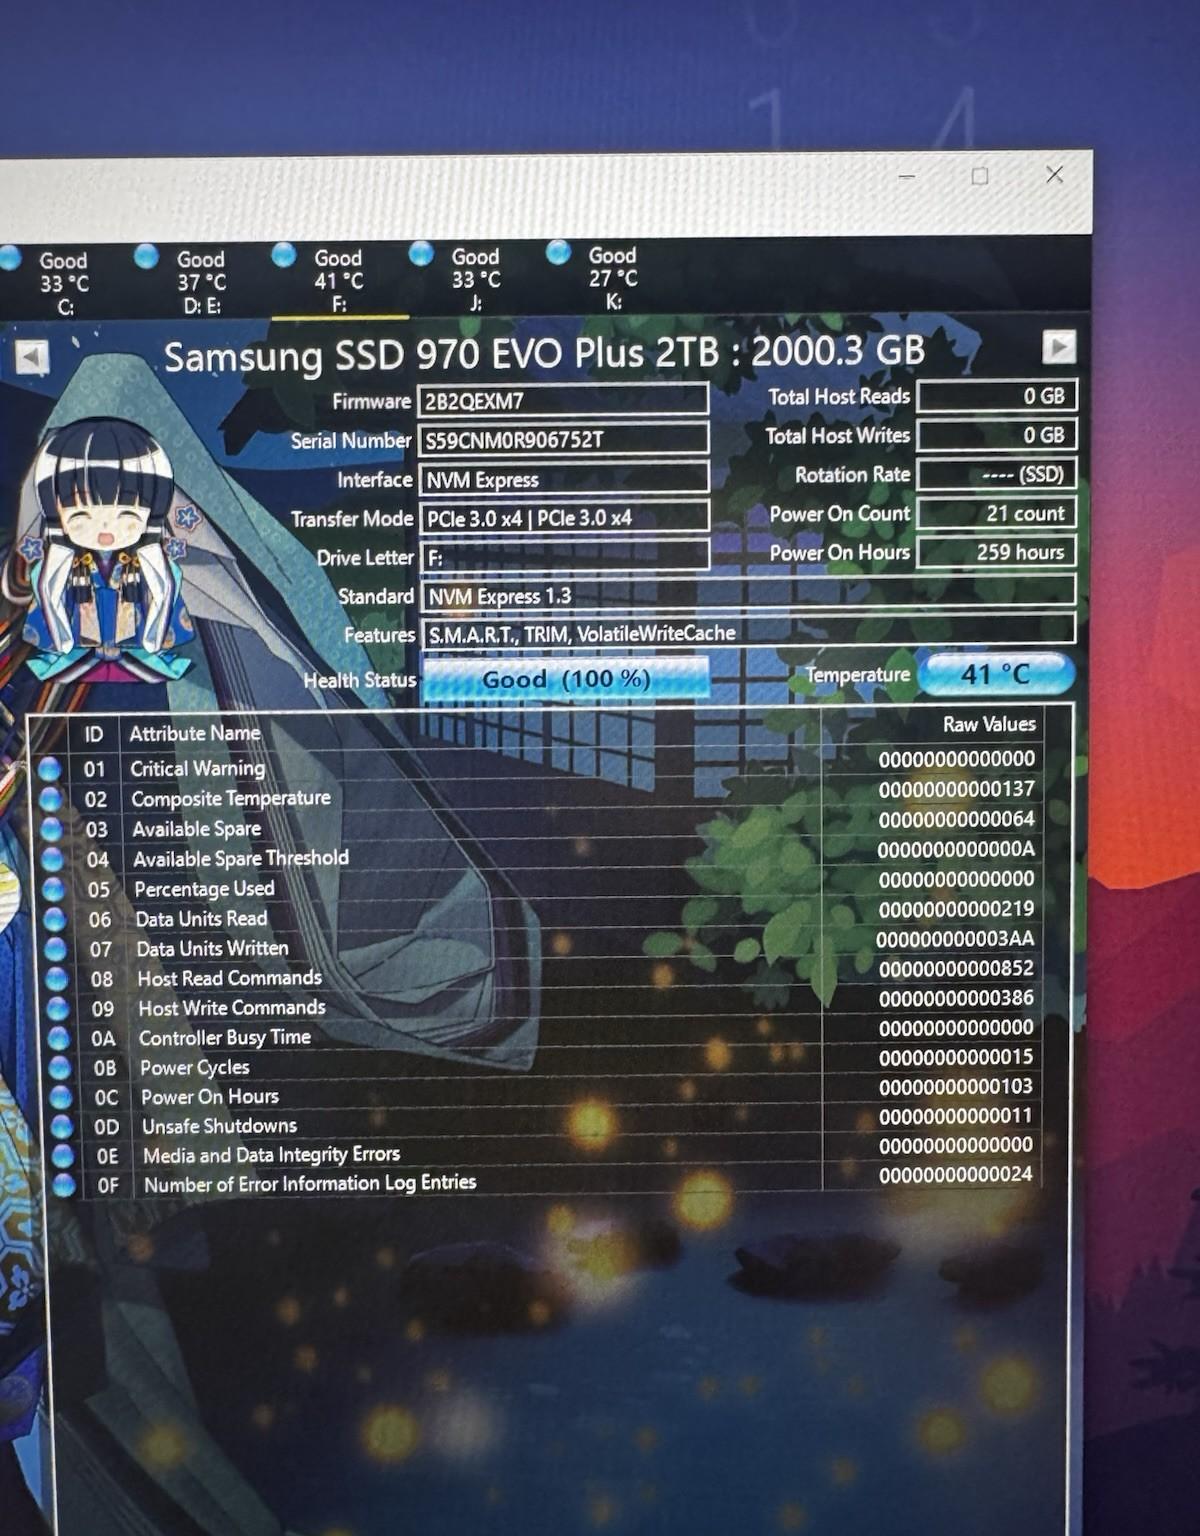Click the Power On Hours 259 hours value
1200x1536 pixels.
996,552
